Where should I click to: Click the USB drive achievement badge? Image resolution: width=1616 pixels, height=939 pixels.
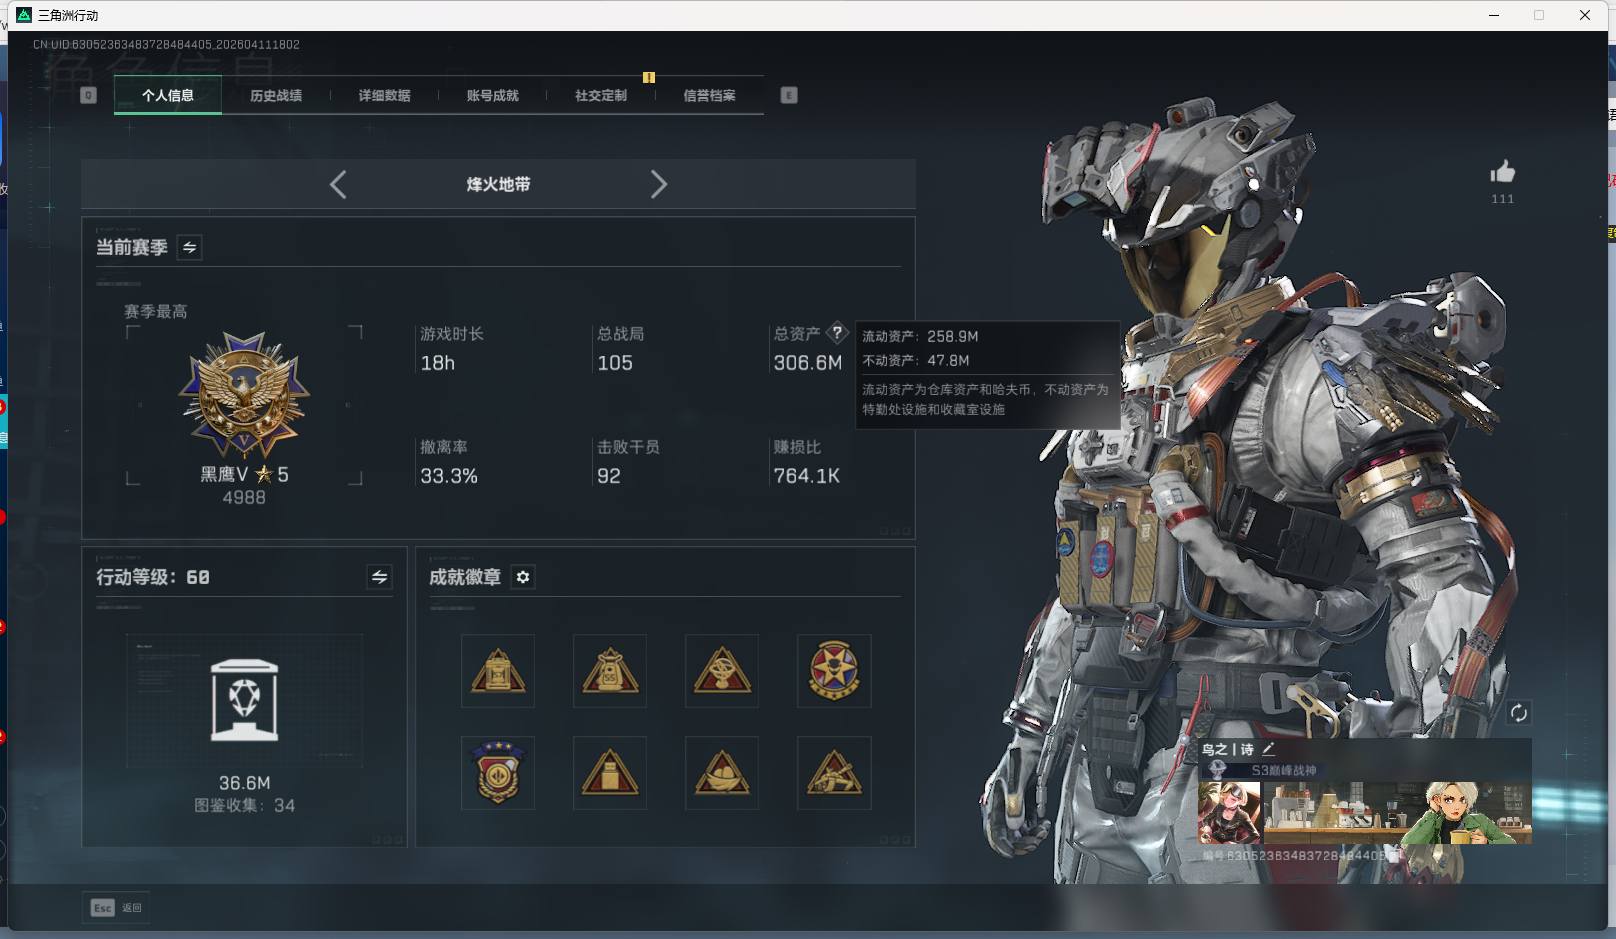(610, 773)
